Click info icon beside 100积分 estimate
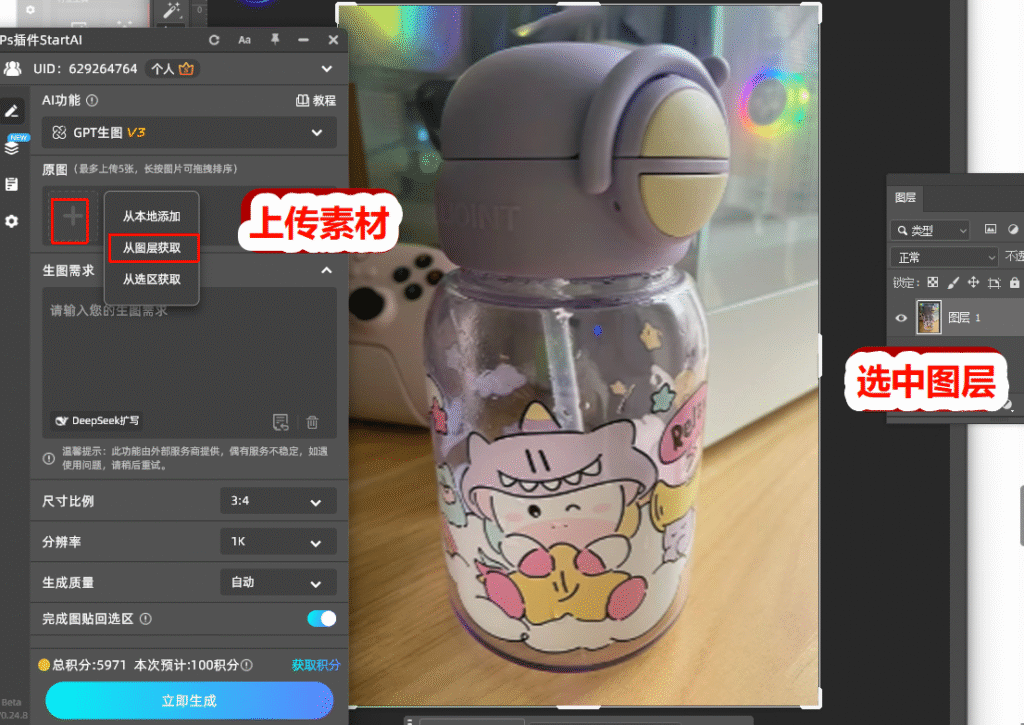Image resolution: width=1024 pixels, height=725 pixels. point(247,665)
